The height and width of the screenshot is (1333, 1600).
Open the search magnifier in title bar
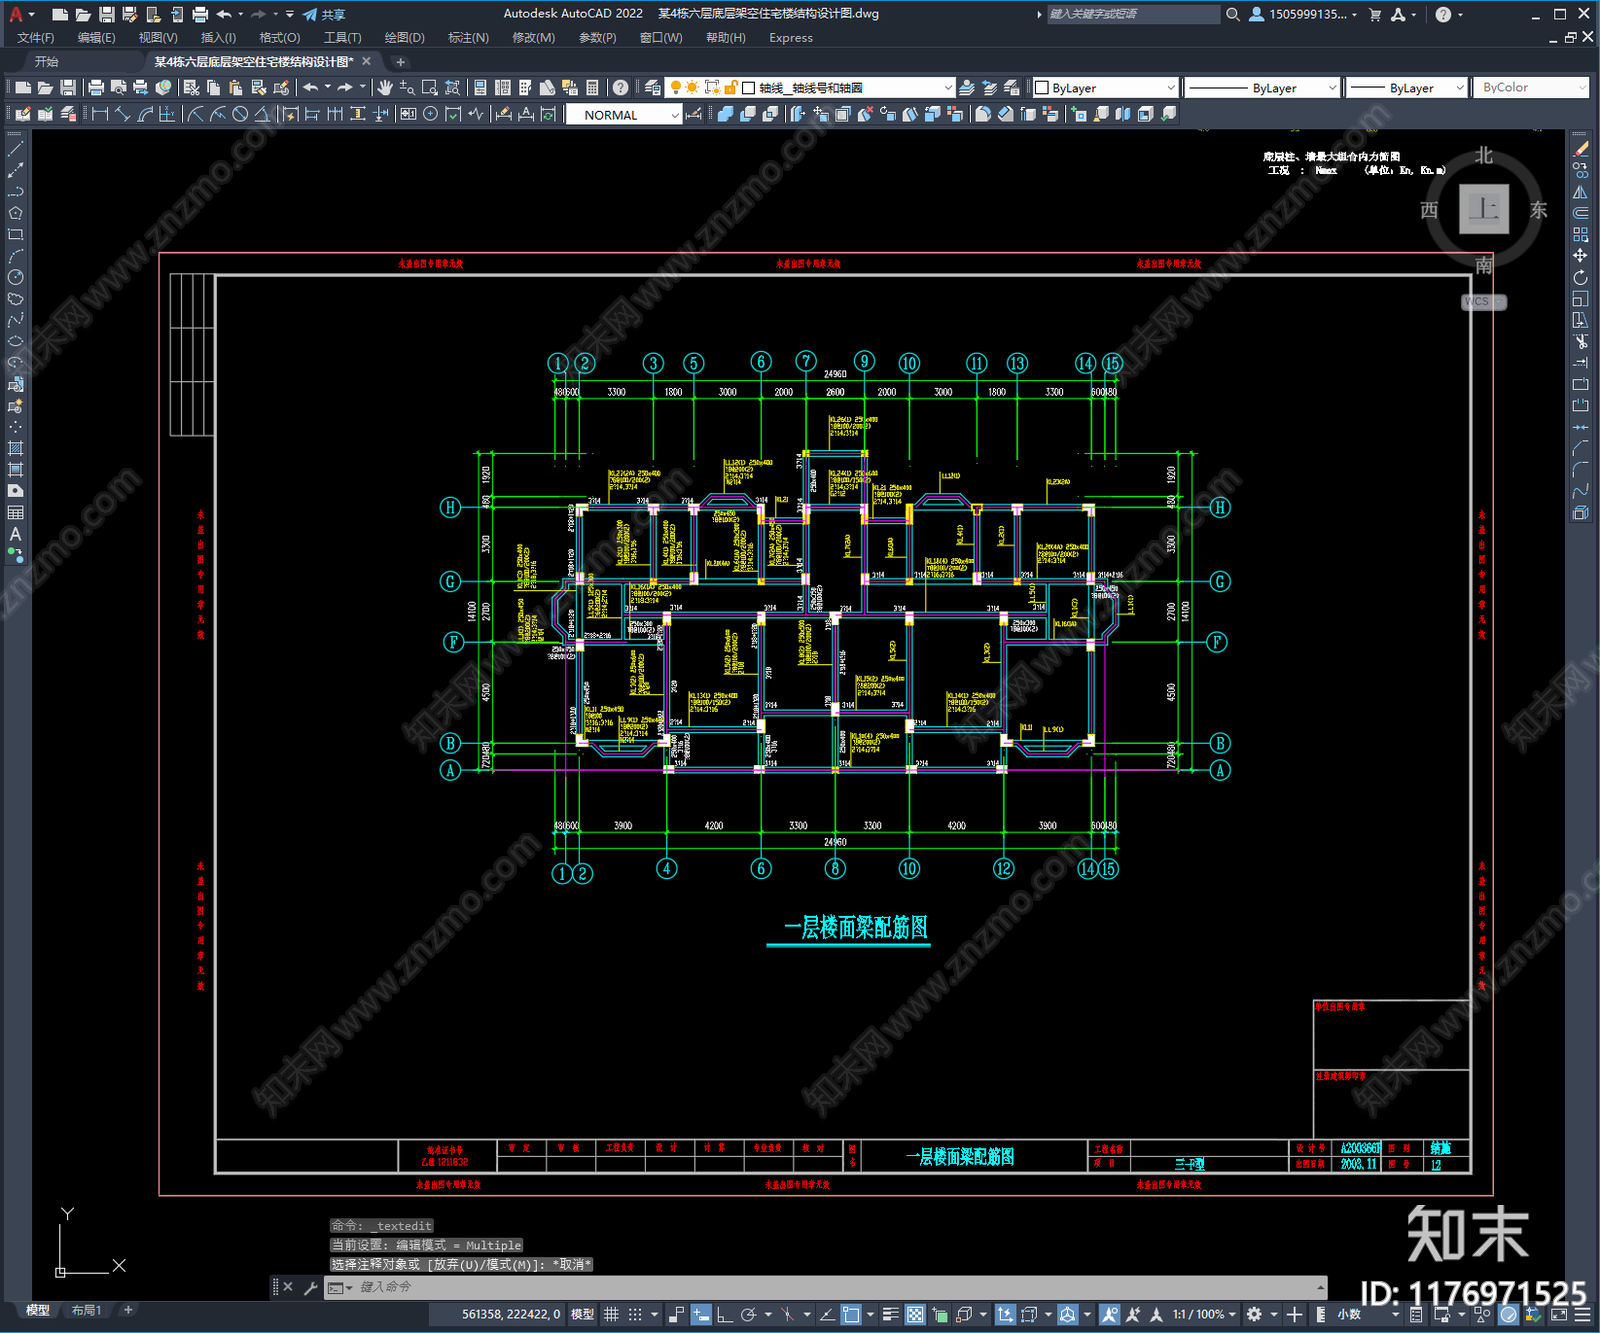(1233, 14)
